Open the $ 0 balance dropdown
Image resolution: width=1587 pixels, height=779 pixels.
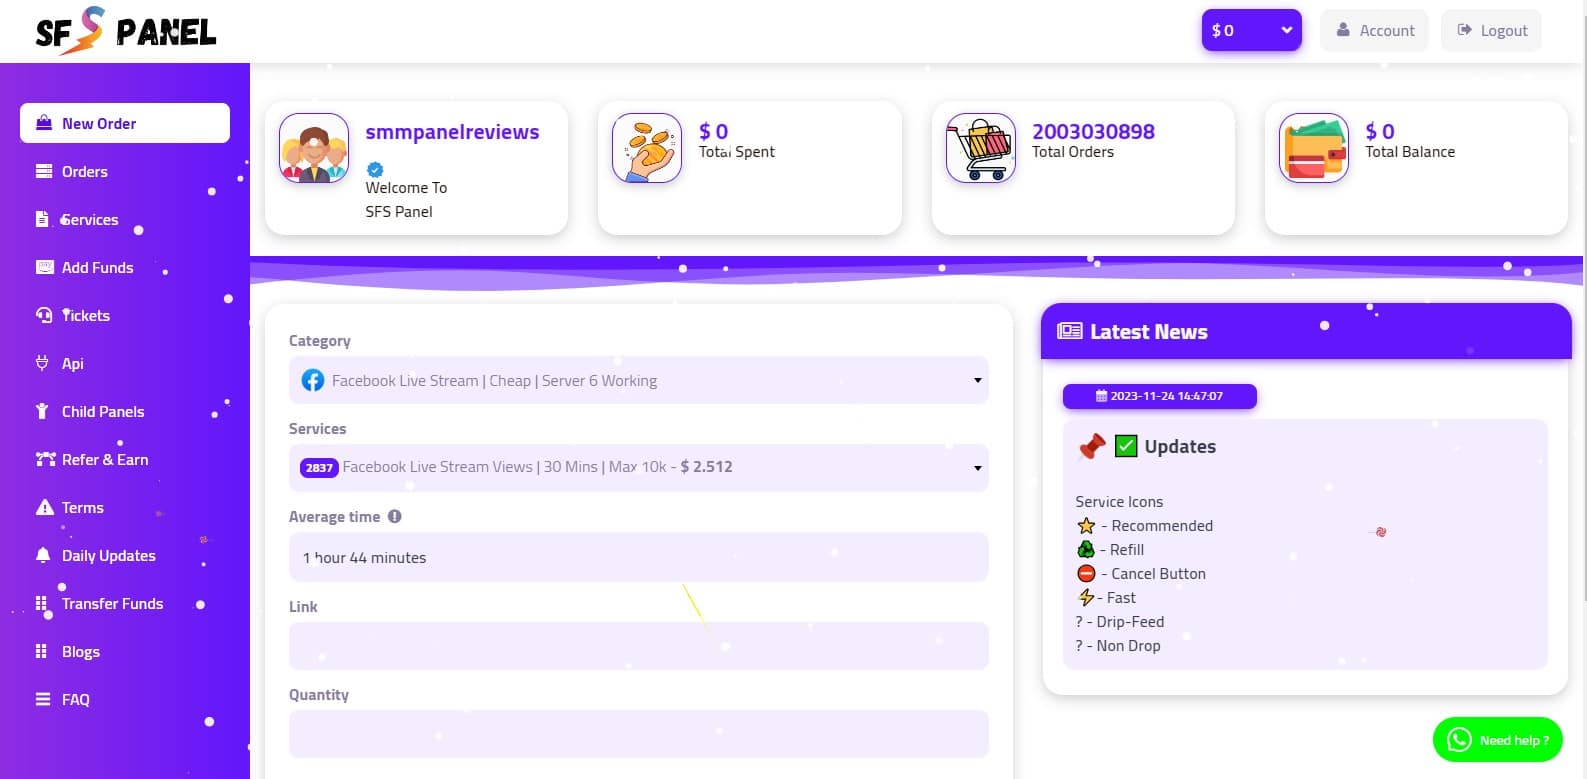[x=1251, y=30]
